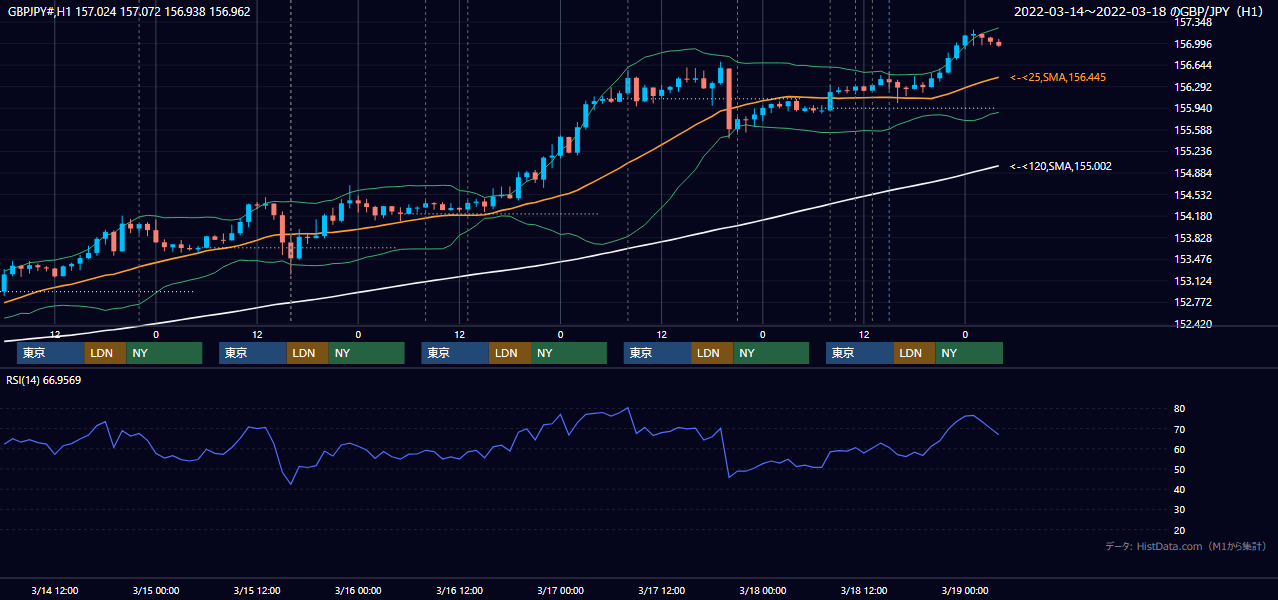Click the 3/16 00:00 time axis label
Viewport: 1278px width, 600px height.
click(x=358, y=590)
